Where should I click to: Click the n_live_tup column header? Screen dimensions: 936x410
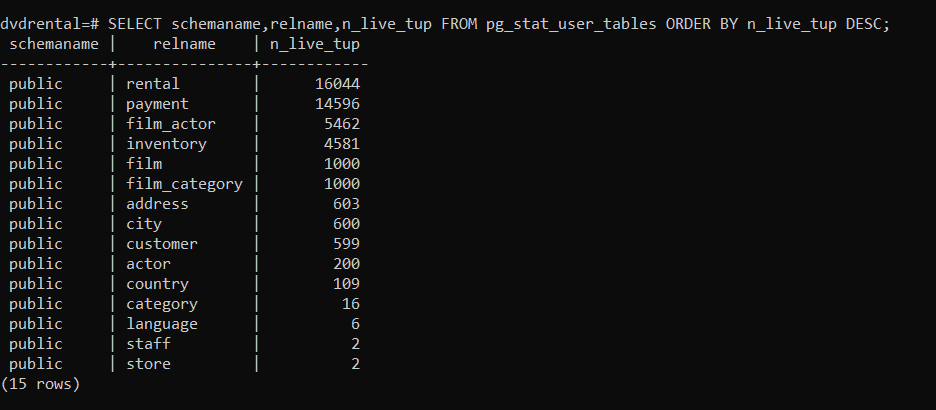tap(315, 44)
